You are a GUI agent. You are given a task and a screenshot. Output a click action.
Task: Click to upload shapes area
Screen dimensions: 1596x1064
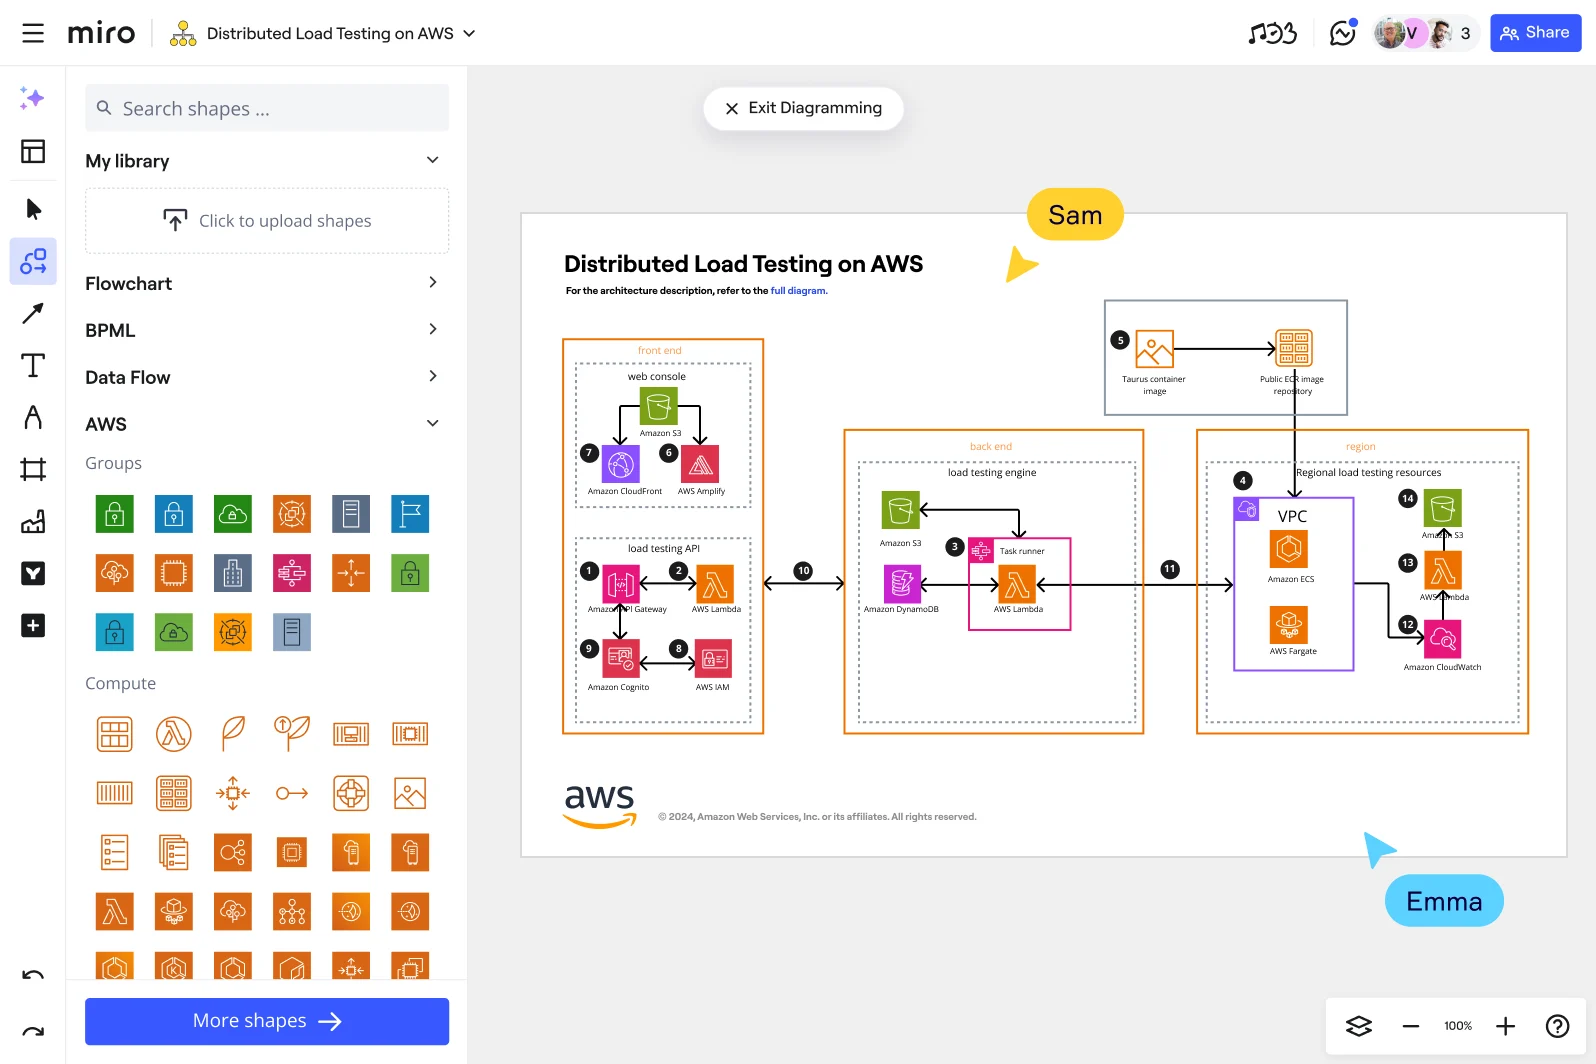point(267,221)
